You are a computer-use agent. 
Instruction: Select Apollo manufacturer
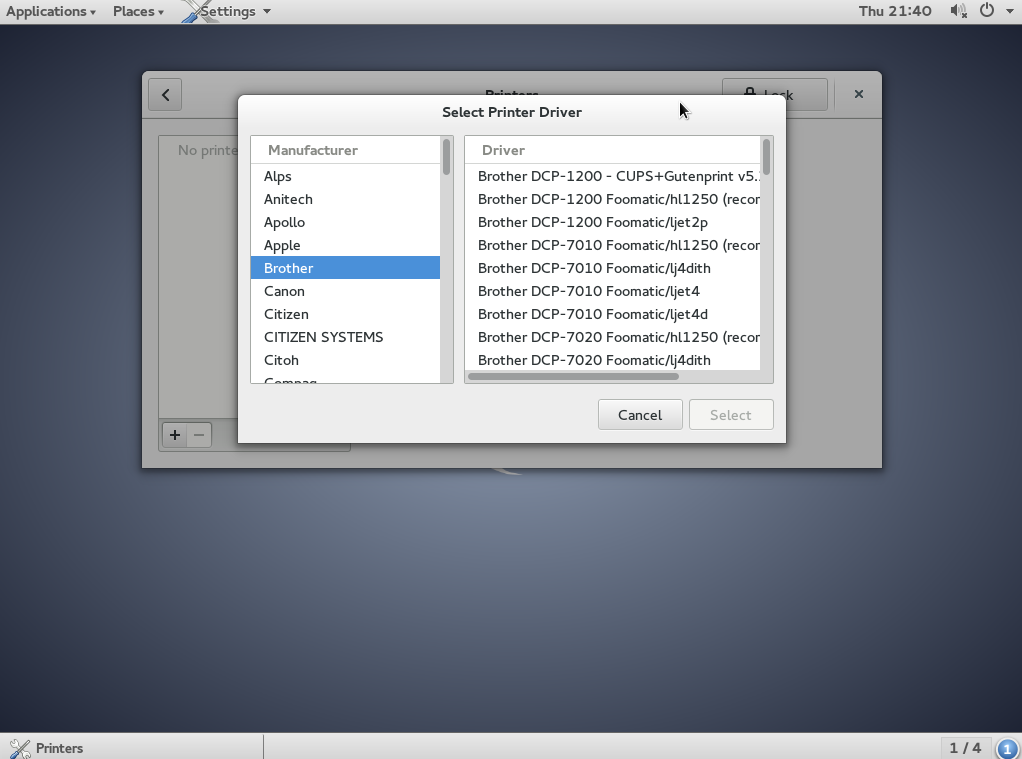[345, 222]
